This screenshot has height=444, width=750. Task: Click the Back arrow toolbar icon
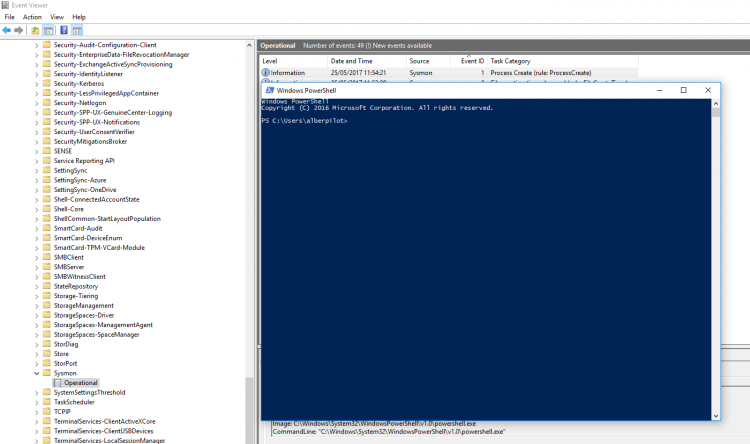click(x=7, y=30)
